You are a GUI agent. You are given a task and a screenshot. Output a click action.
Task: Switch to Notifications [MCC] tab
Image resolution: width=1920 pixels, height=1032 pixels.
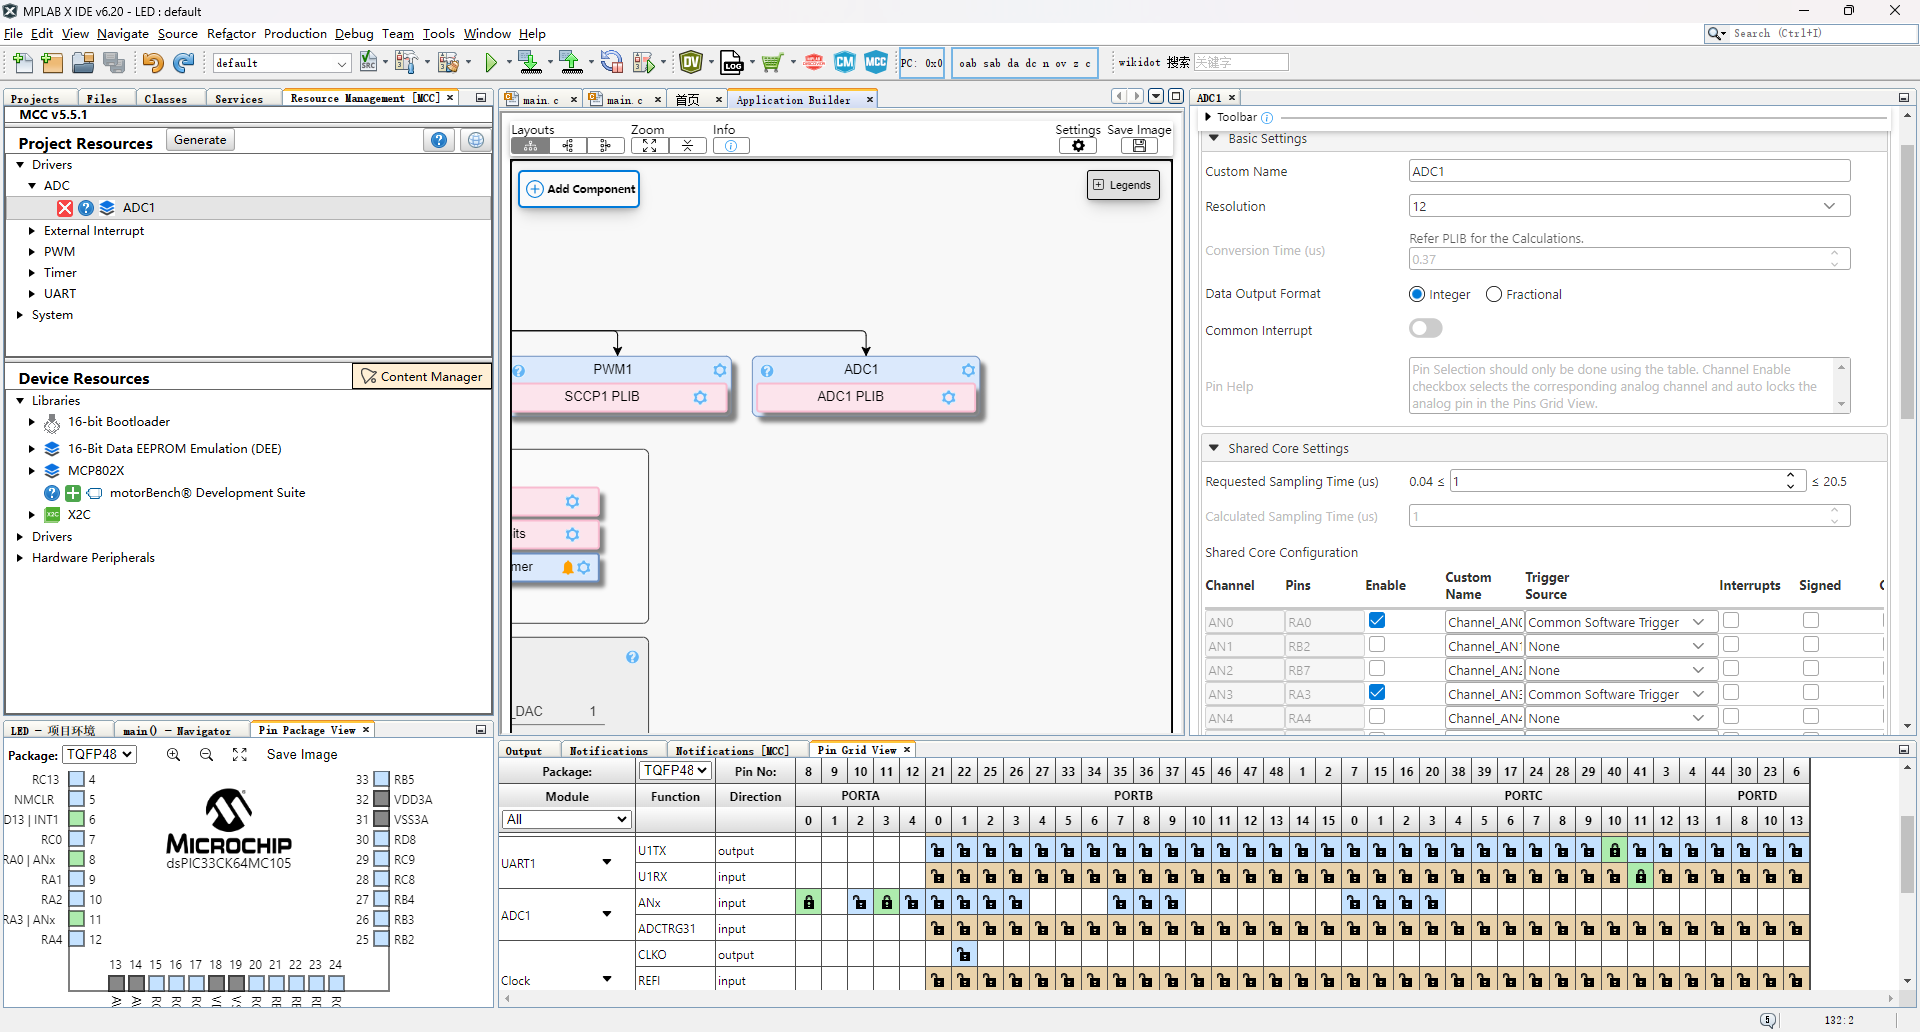[x=732, y=750]
